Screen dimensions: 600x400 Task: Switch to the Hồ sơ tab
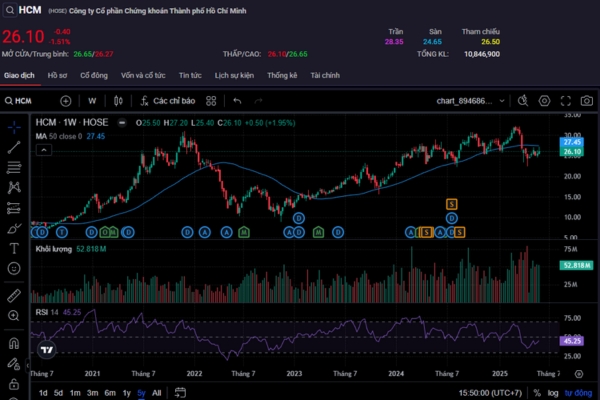click(57, 75)
